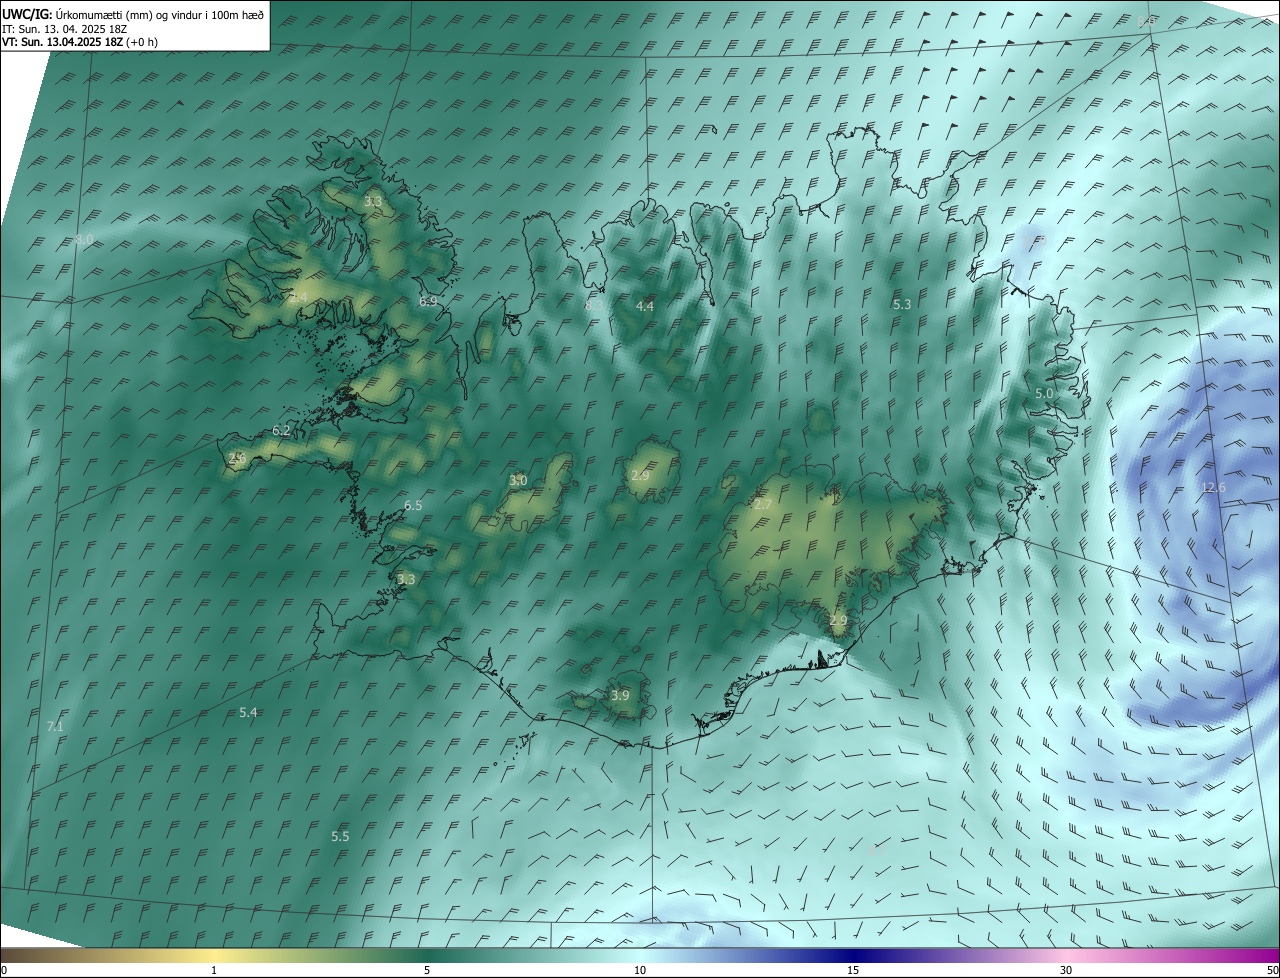Click the 8.6 value label on the map
The width and height of the screenshot is (1280, 978).
tap(1147, 21)
